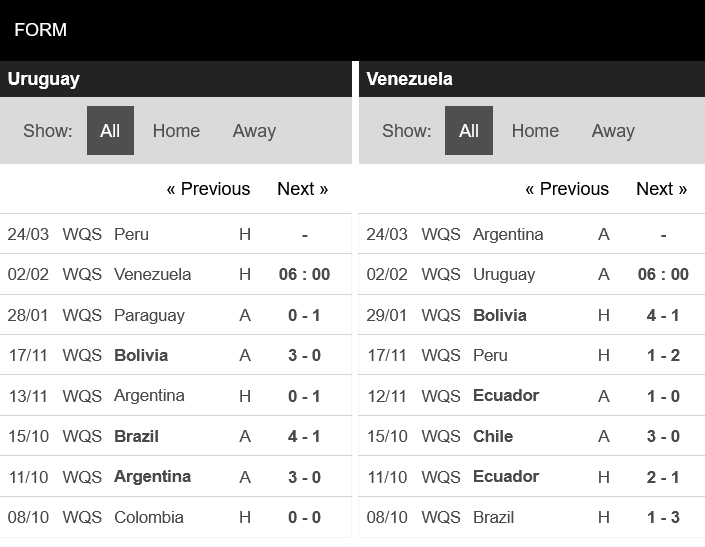Screen dimensions: 705x547
Task: Click Bolivia in Uruguay's 17/11 match row
Action: click(141, 355)
